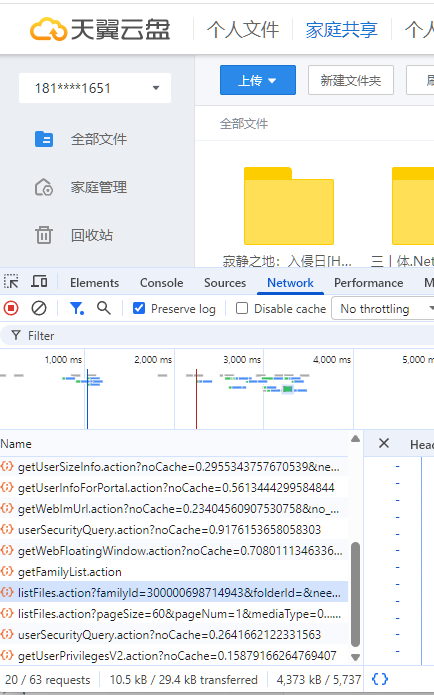The image size is (434, 695).
Task: Switch to the Console tab
Action: pyautogui.click(x=161, y=283)
